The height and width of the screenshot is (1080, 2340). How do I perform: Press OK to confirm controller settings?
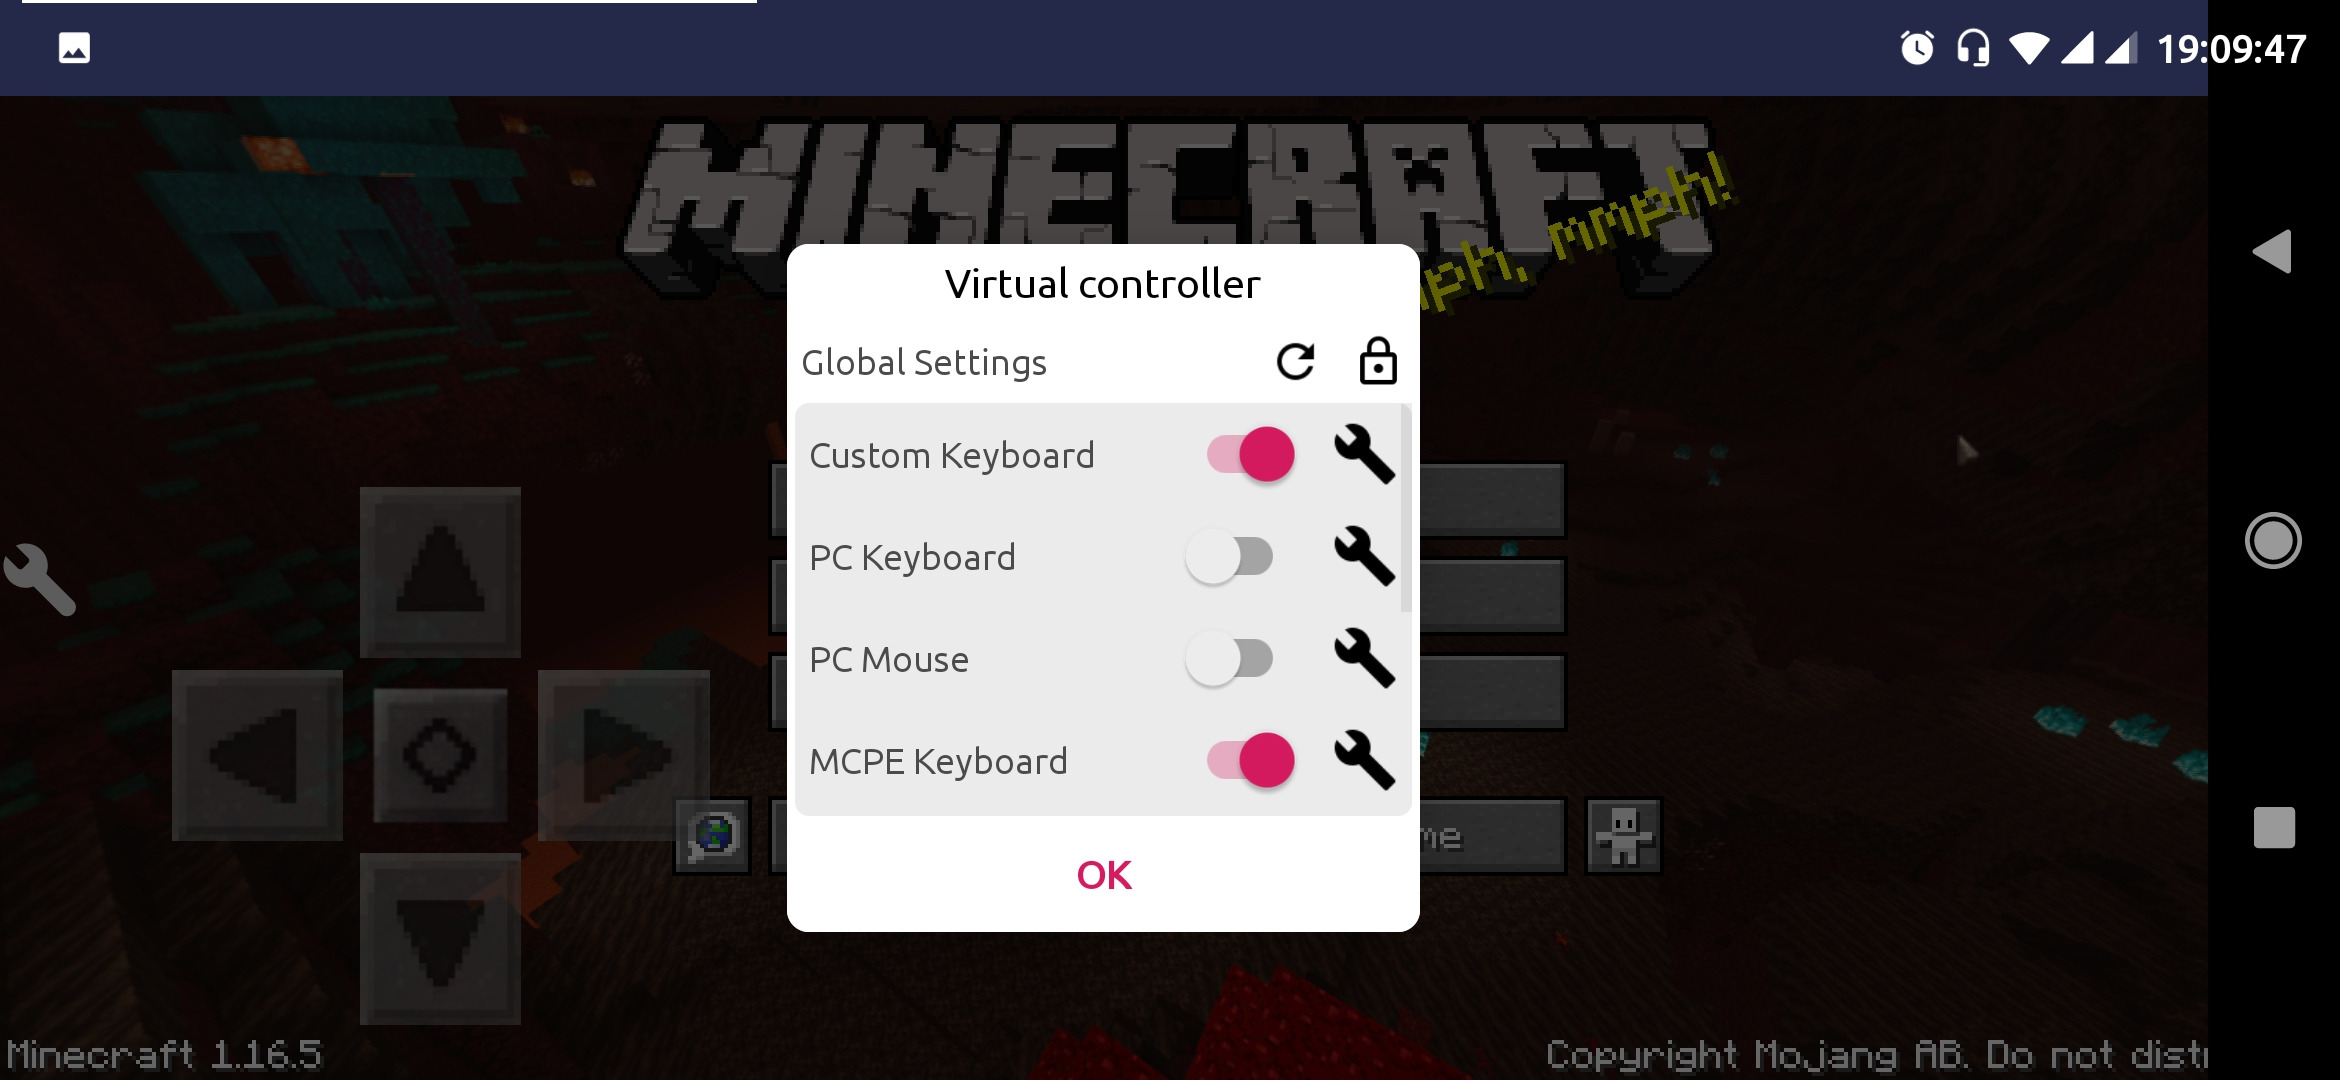point(1103,874)
